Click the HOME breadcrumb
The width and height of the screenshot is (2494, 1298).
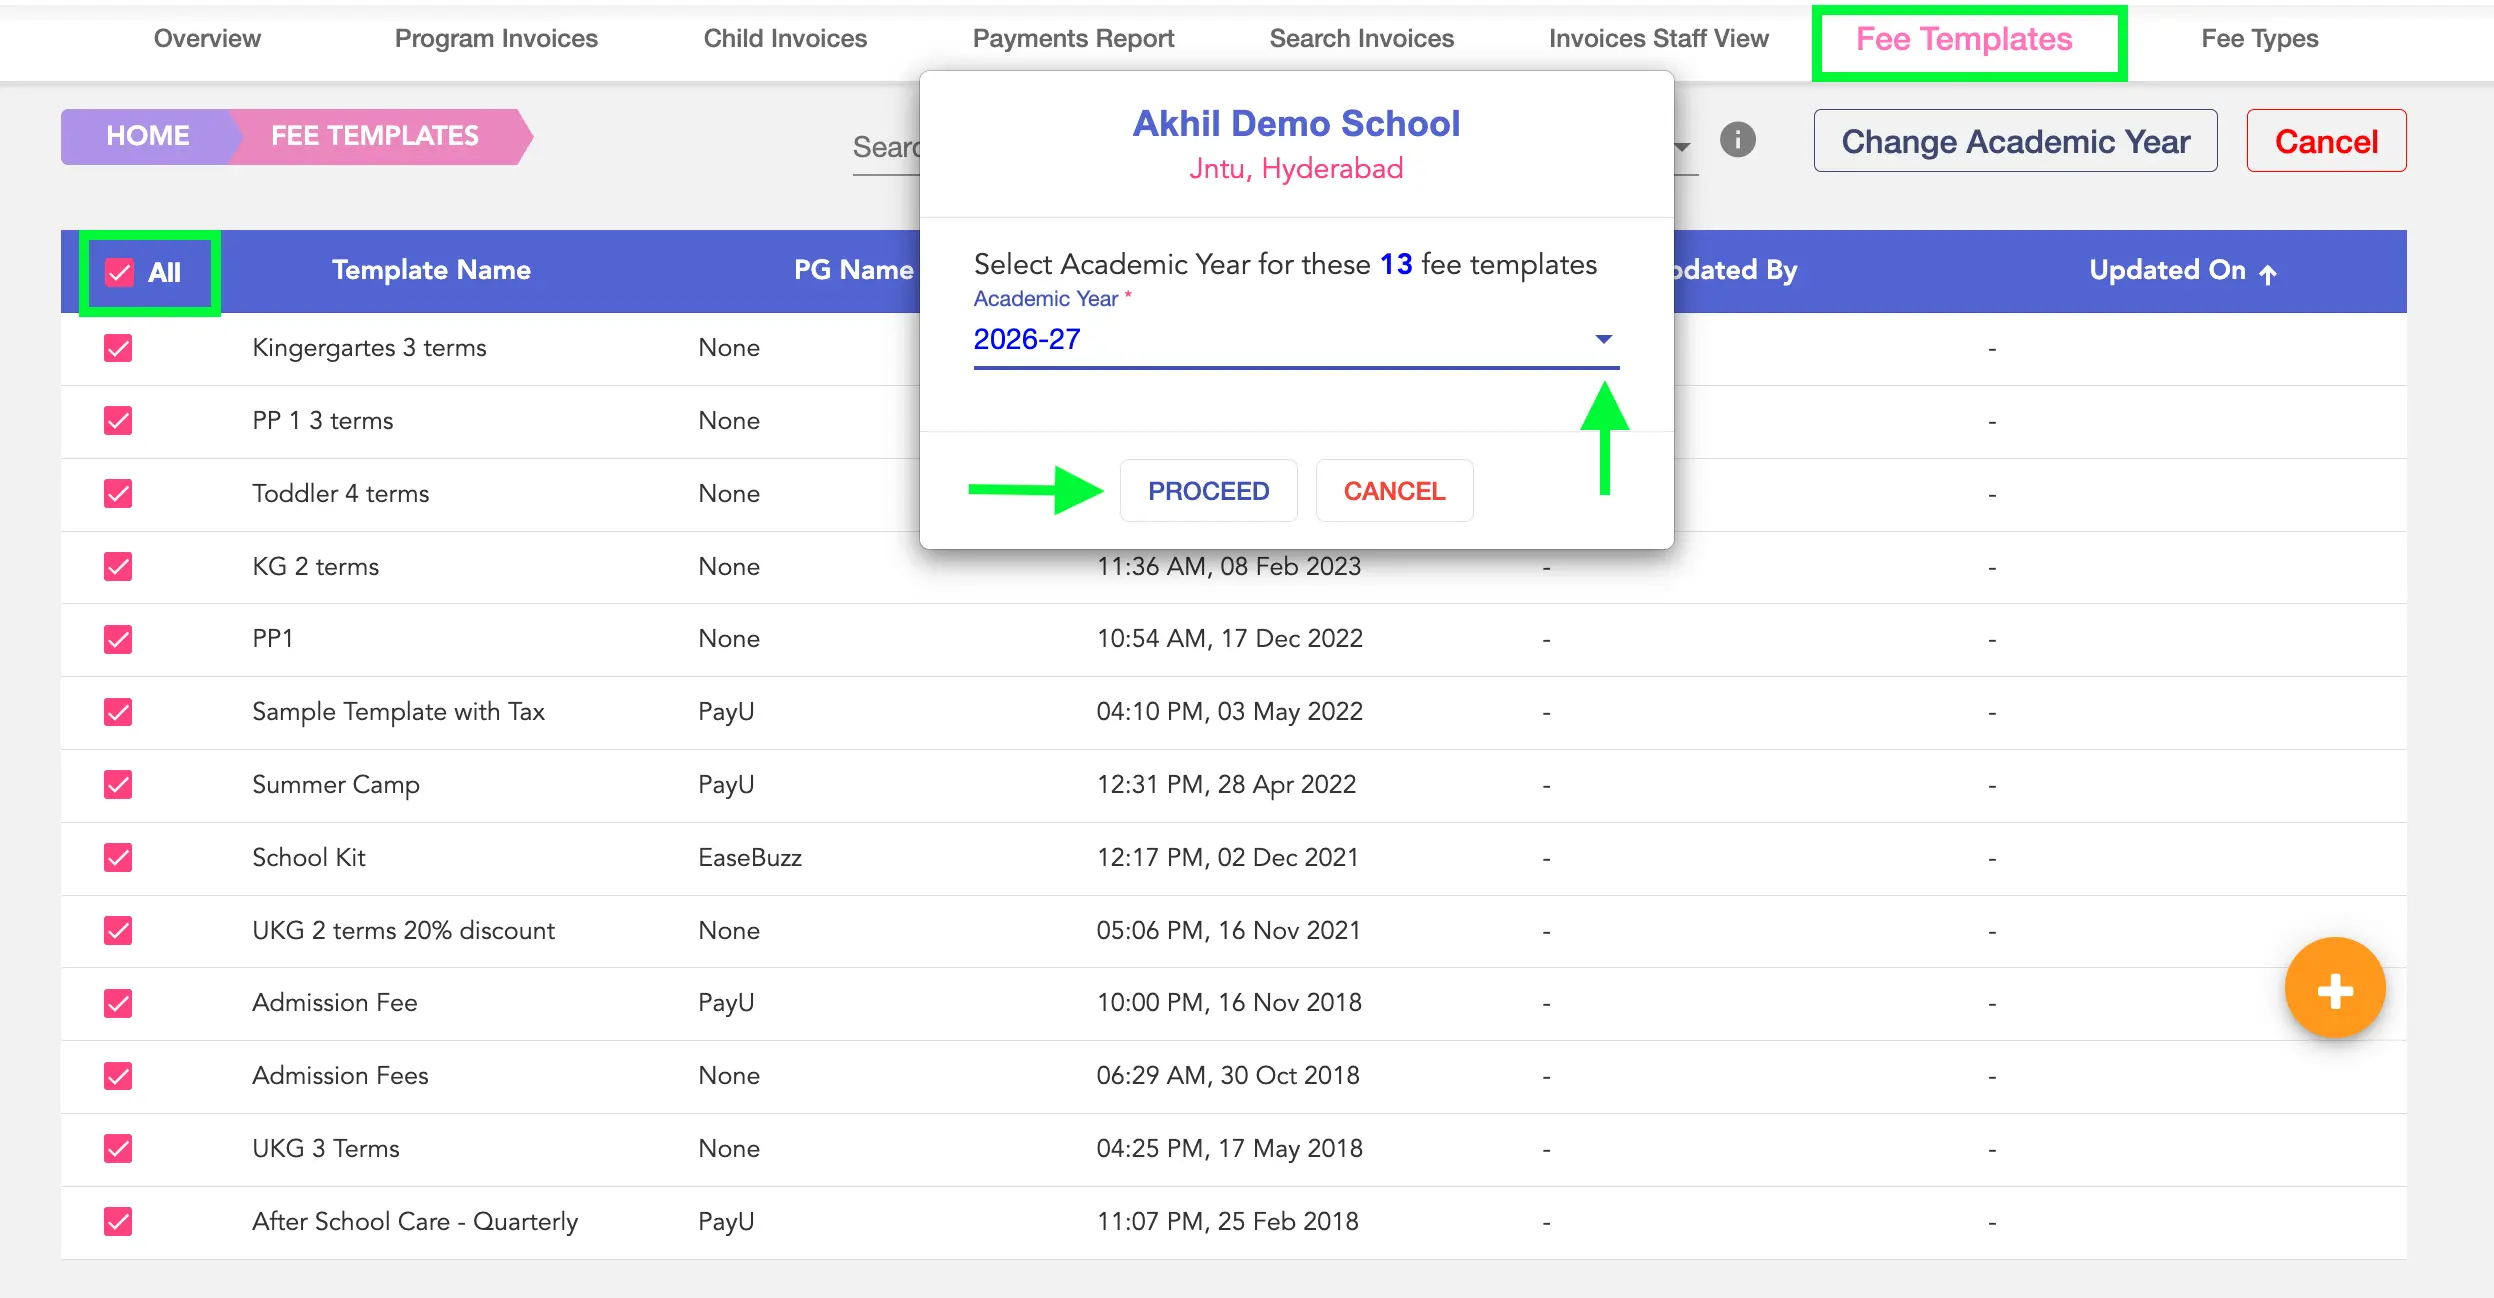[148, 136]
